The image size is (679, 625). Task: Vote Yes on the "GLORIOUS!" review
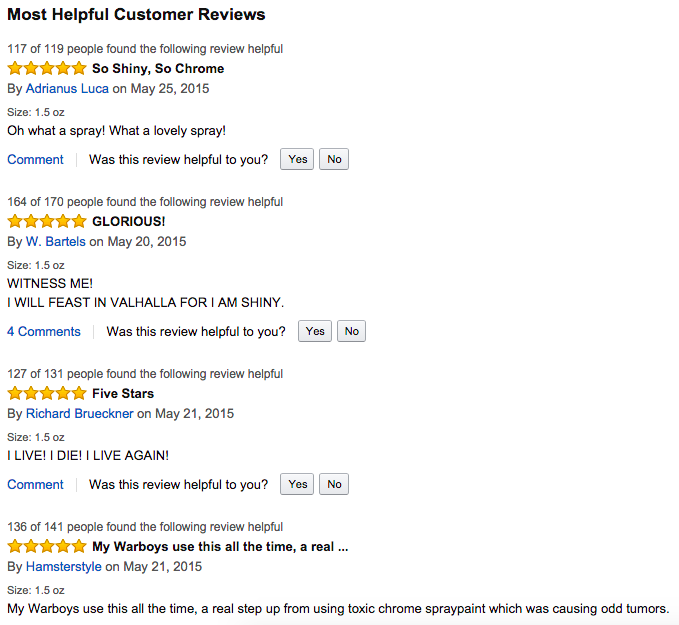point(315,332)
